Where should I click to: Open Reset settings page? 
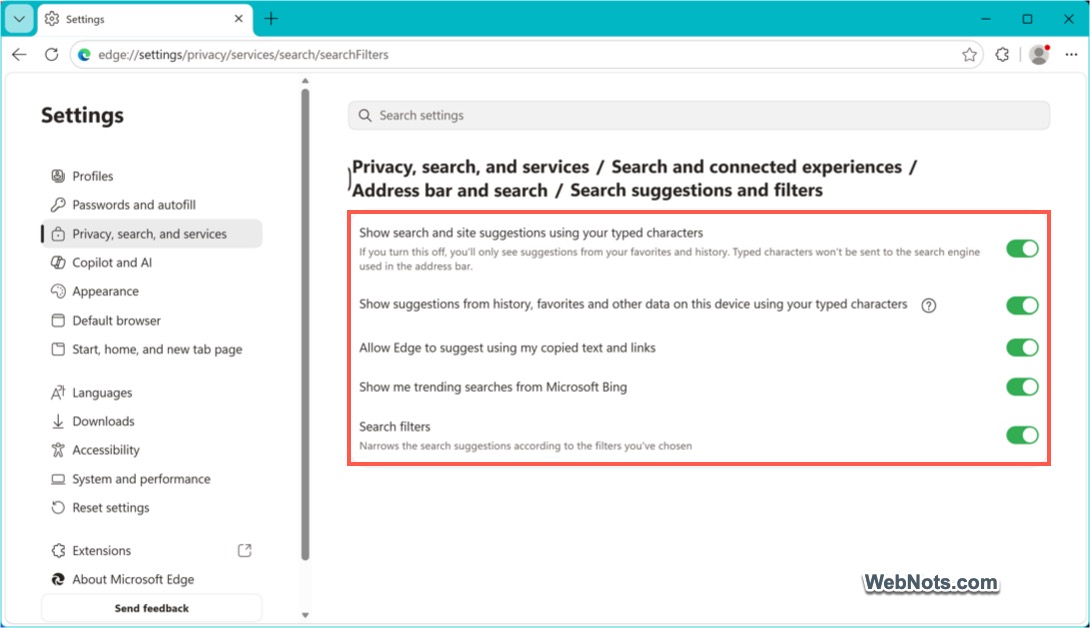pos(152,508)
